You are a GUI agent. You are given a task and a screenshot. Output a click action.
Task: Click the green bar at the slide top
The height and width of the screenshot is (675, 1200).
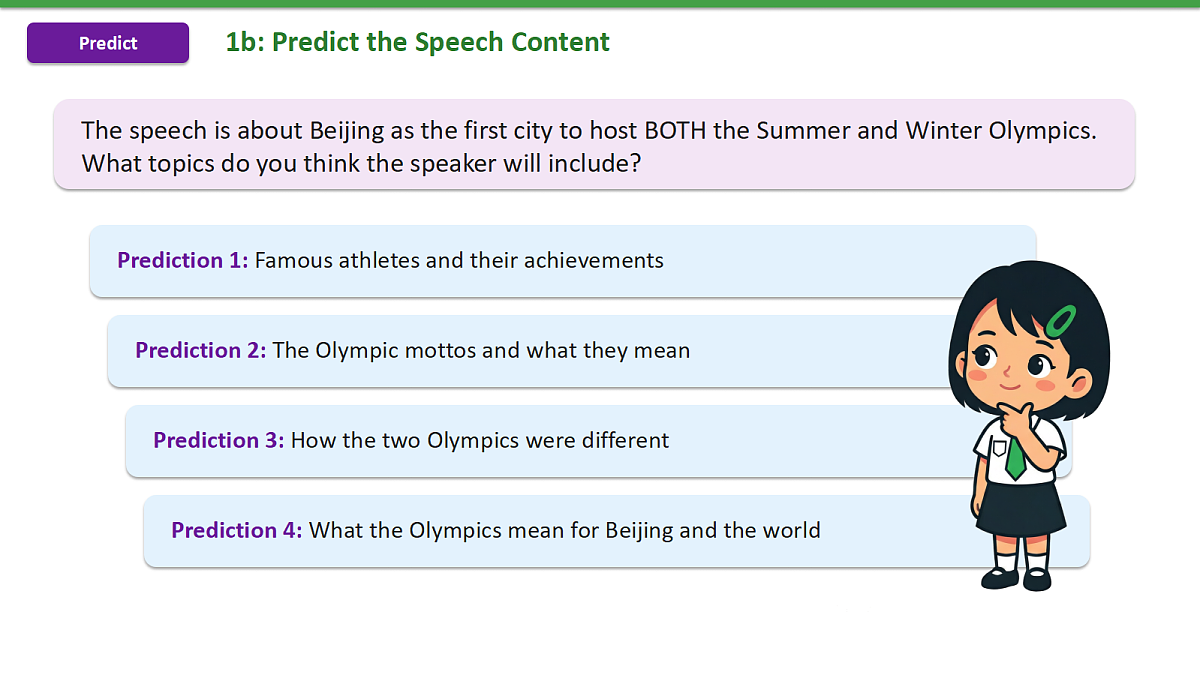(600, 3)
